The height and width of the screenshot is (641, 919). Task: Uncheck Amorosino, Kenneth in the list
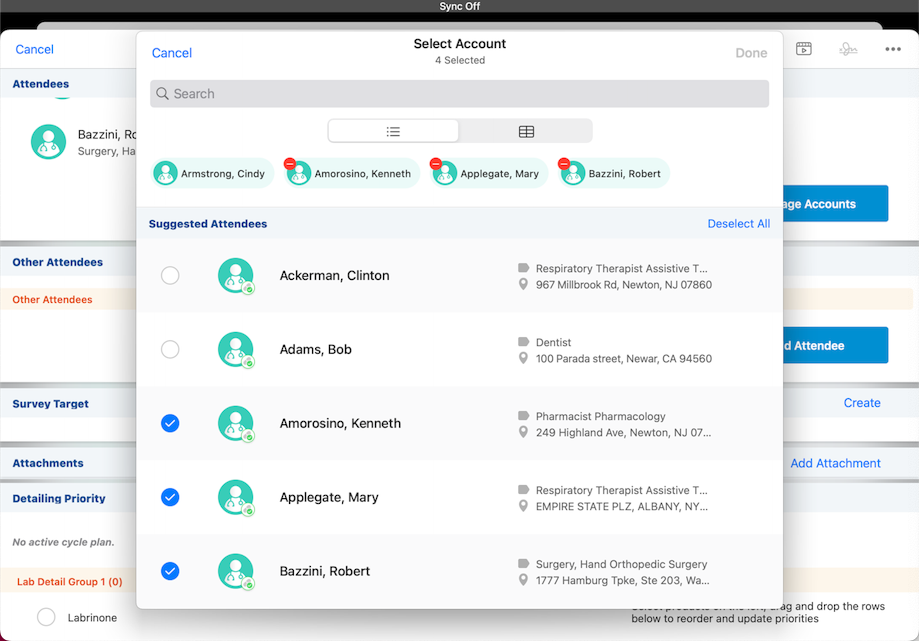click(170, 424)
